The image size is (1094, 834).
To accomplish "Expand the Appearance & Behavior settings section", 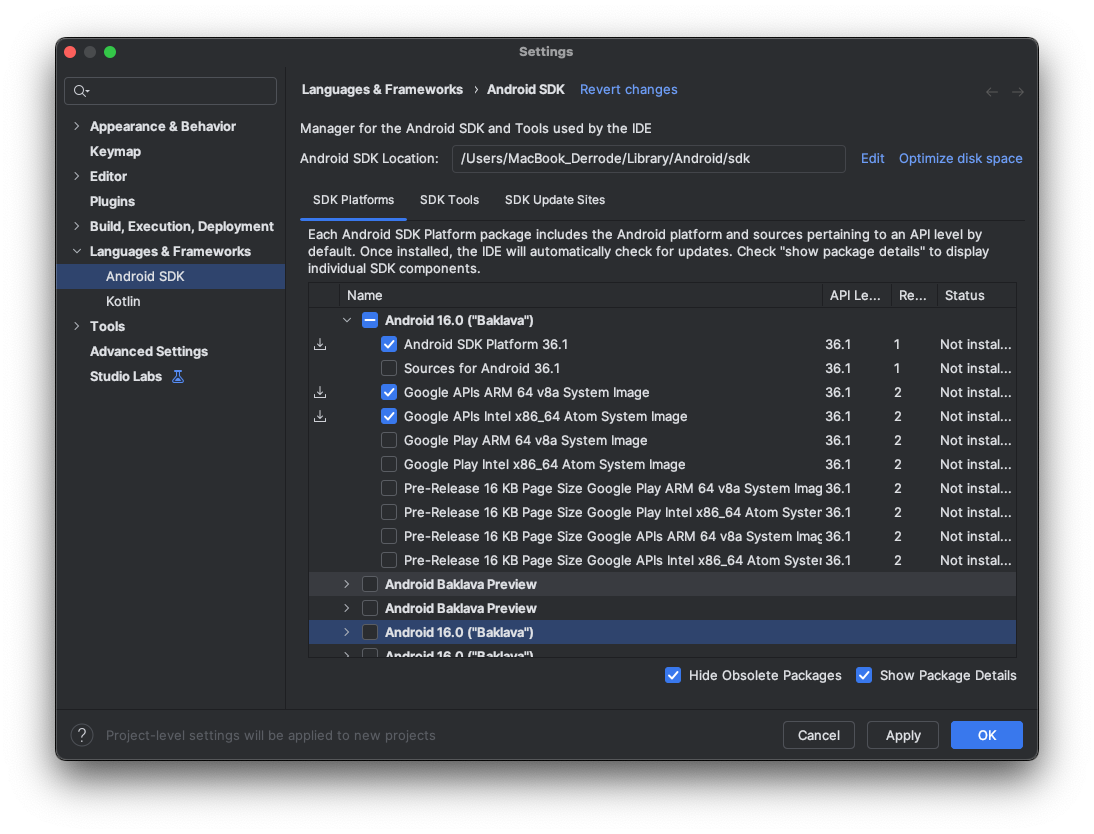I will pyautogui.click(x=77, y=126).
